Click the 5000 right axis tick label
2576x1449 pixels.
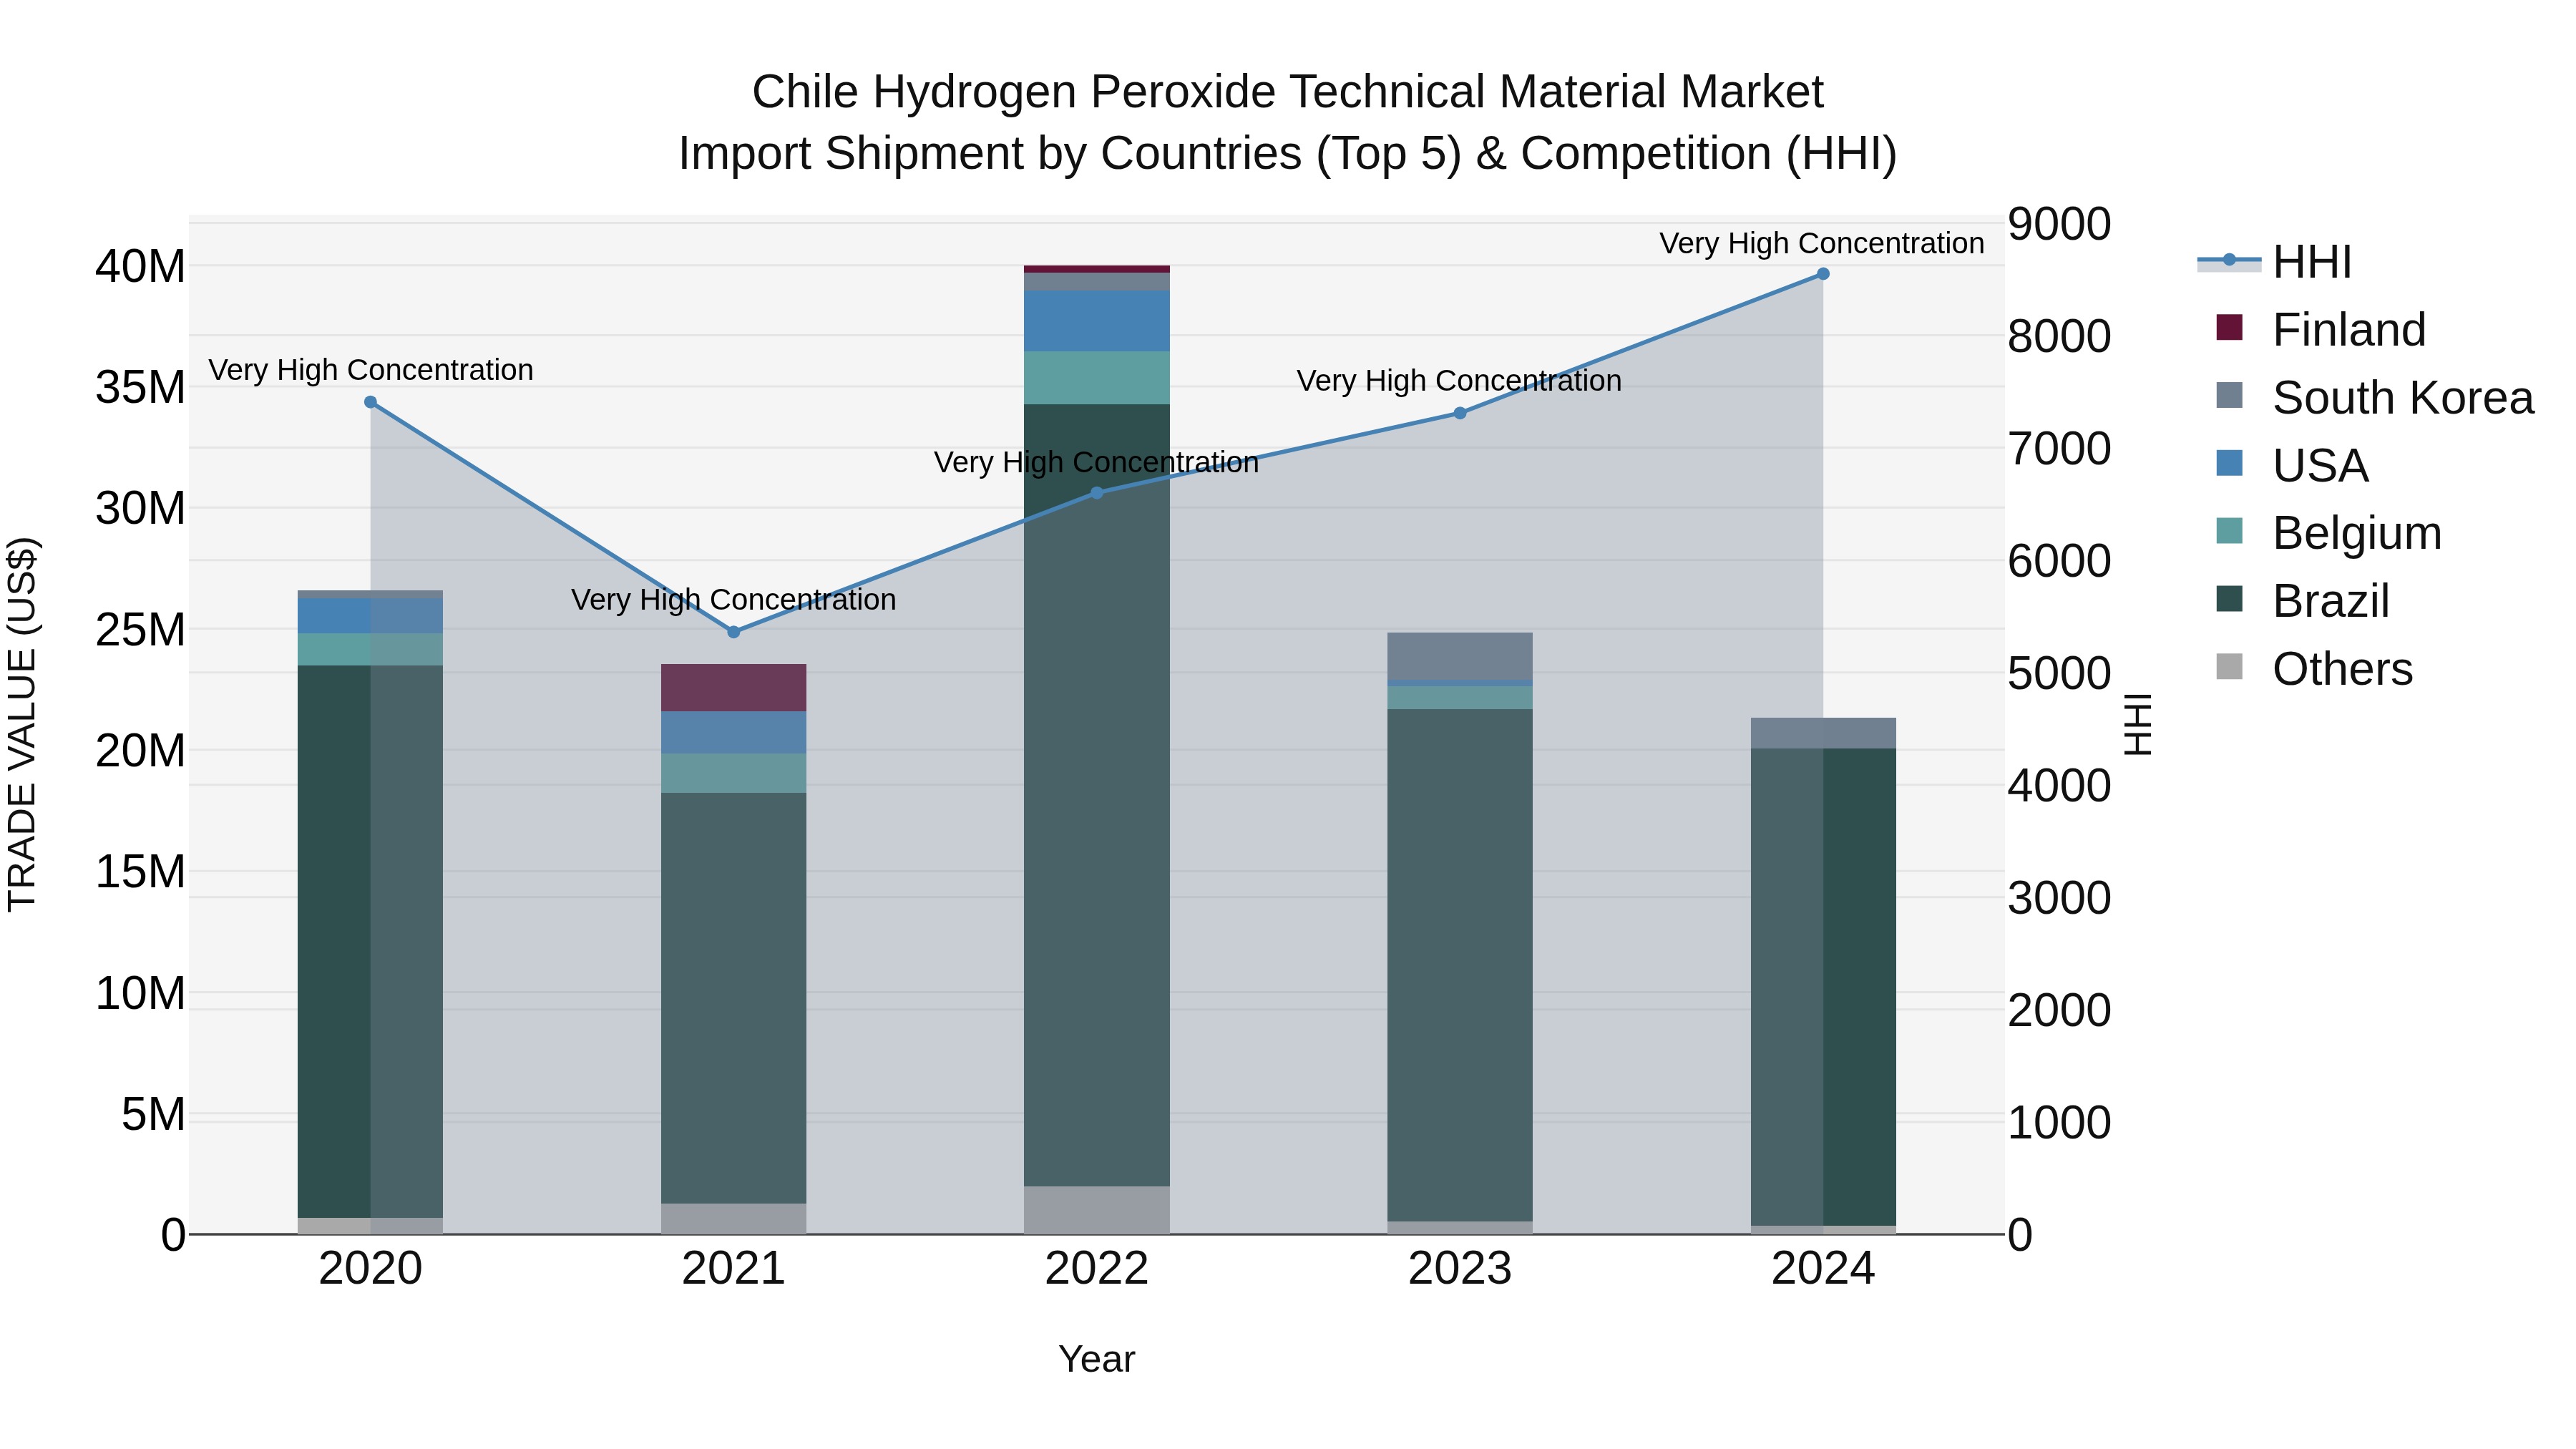pos(2059,674)
